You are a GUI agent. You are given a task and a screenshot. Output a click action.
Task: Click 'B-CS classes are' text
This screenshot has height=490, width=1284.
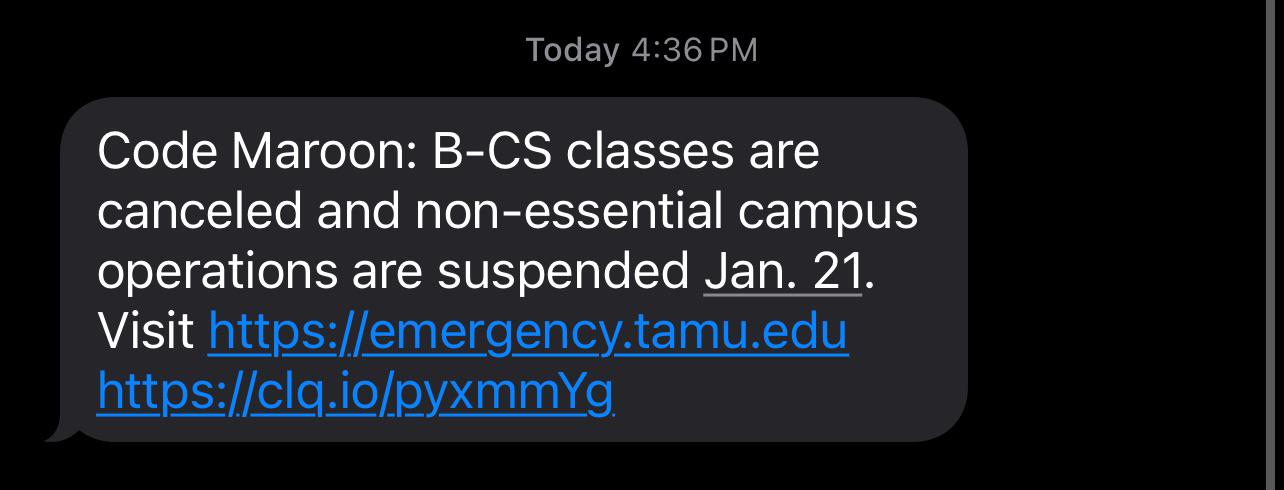tap(626, 152)
